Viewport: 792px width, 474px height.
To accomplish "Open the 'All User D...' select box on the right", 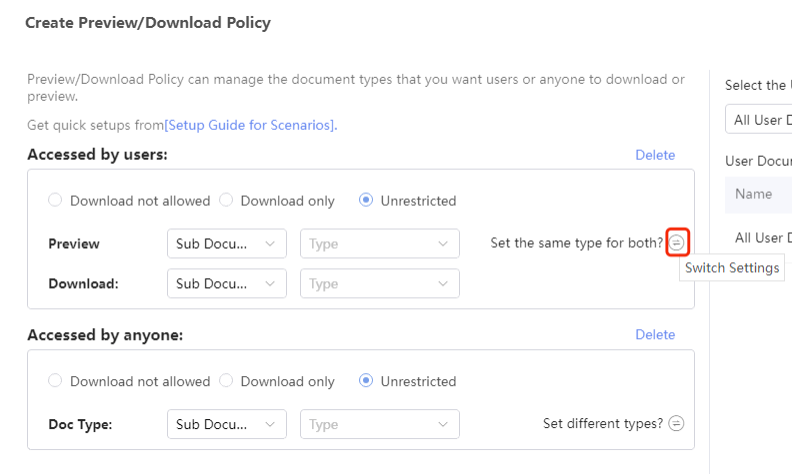I will coord(759,119).
